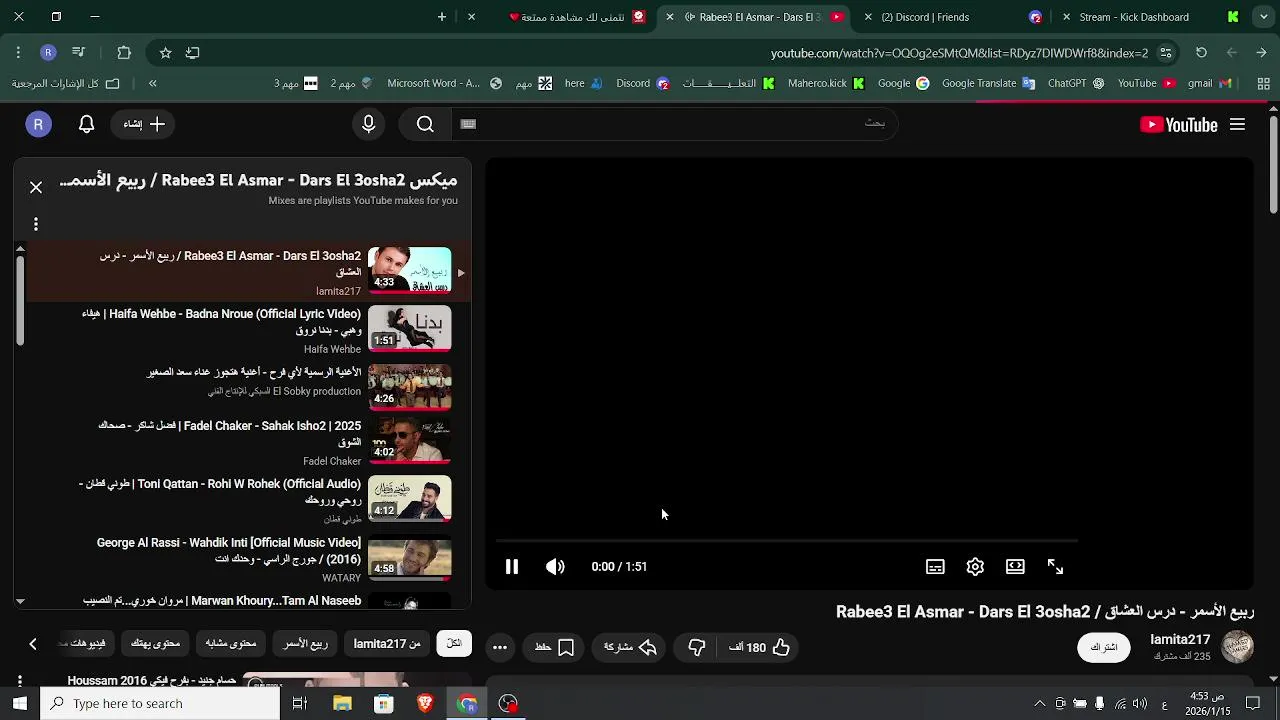Subscribe to lamita217 with اشتراك button
The height and width of the screenshot is (720, 1280).
1104,647
